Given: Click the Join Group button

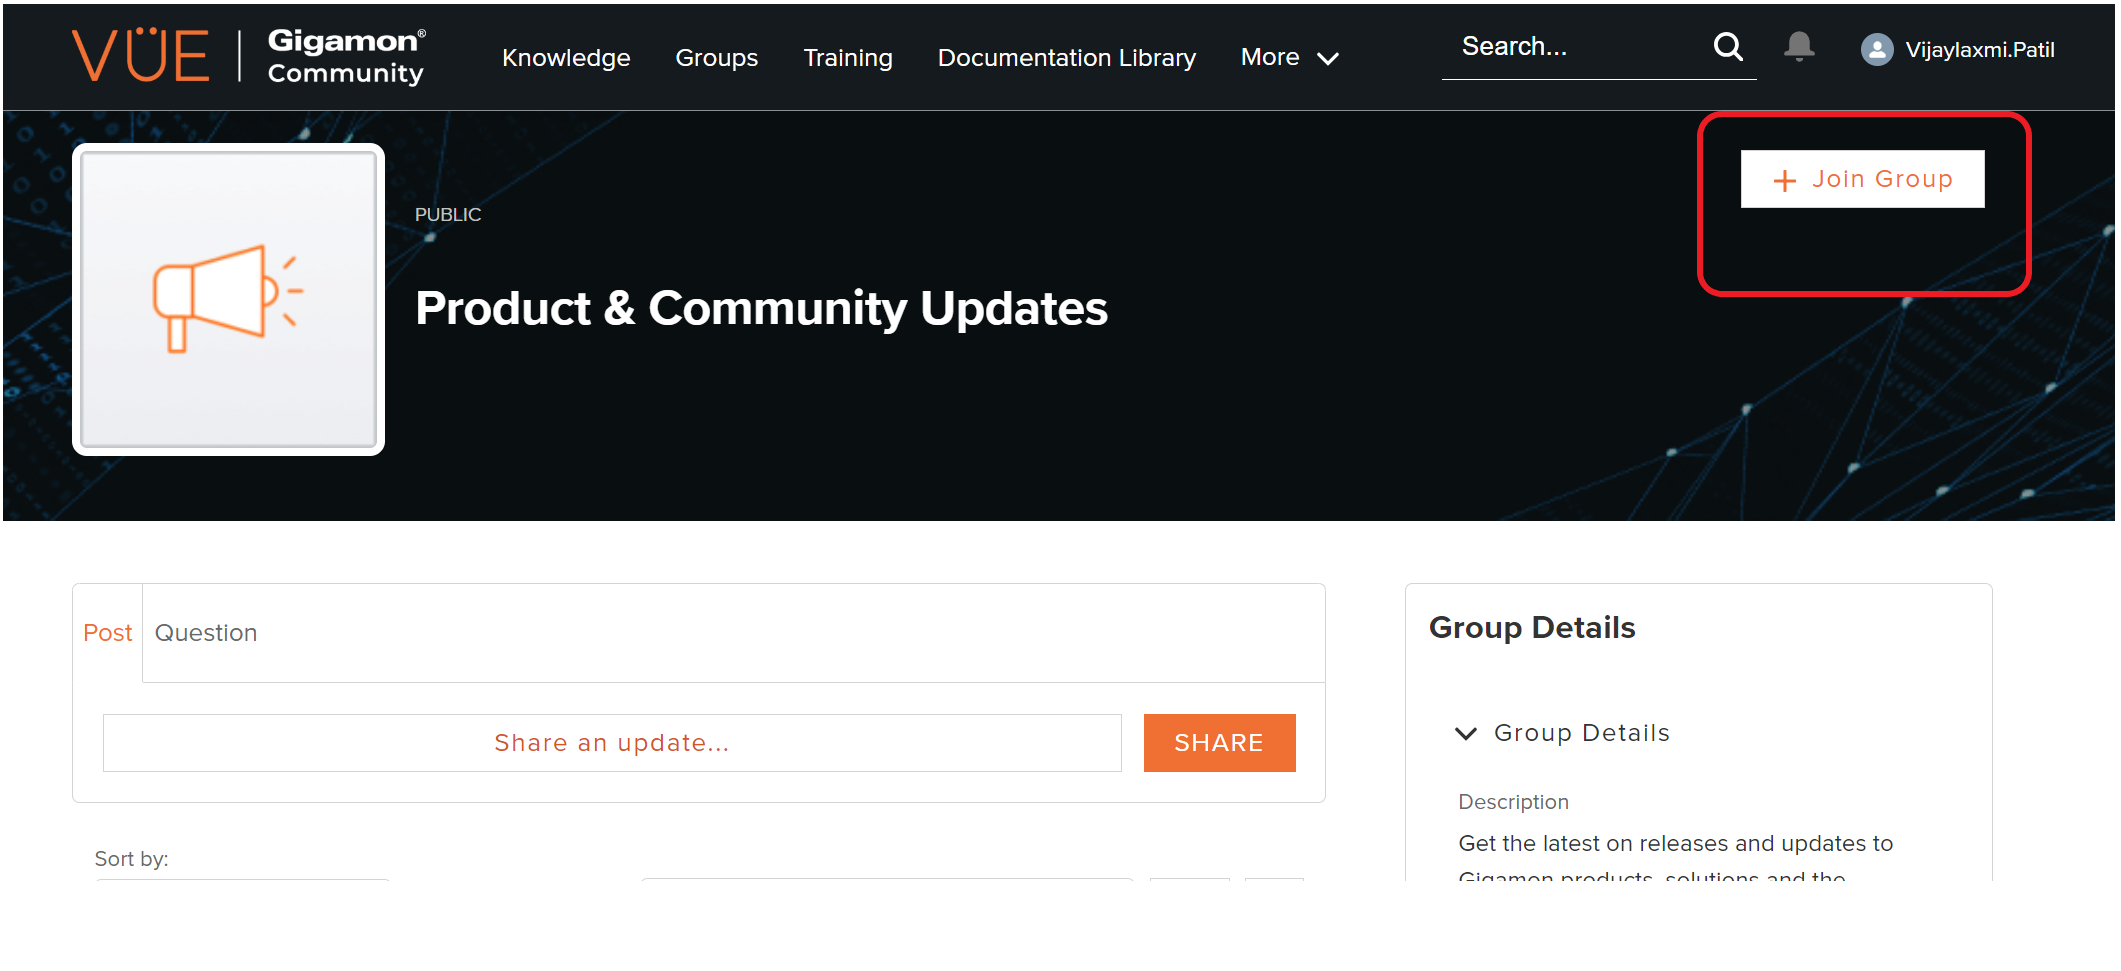Looking at the screenshot, I should pyautogui.click(x=1862, y=179).
